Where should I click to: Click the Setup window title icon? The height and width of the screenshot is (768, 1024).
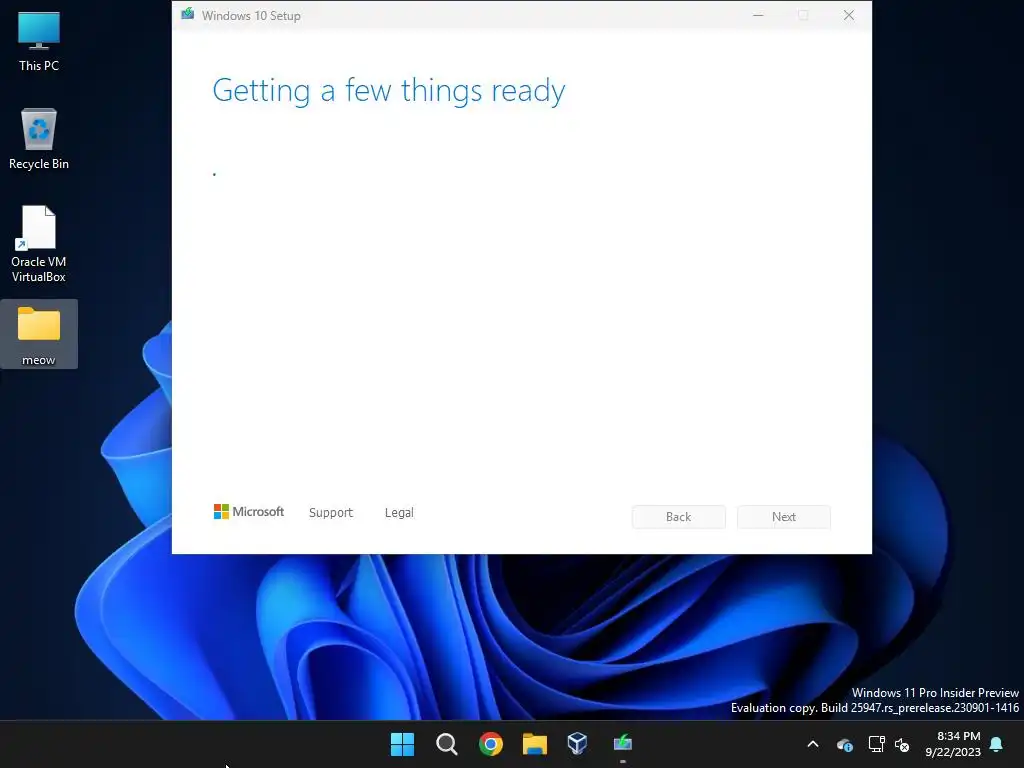187,14
